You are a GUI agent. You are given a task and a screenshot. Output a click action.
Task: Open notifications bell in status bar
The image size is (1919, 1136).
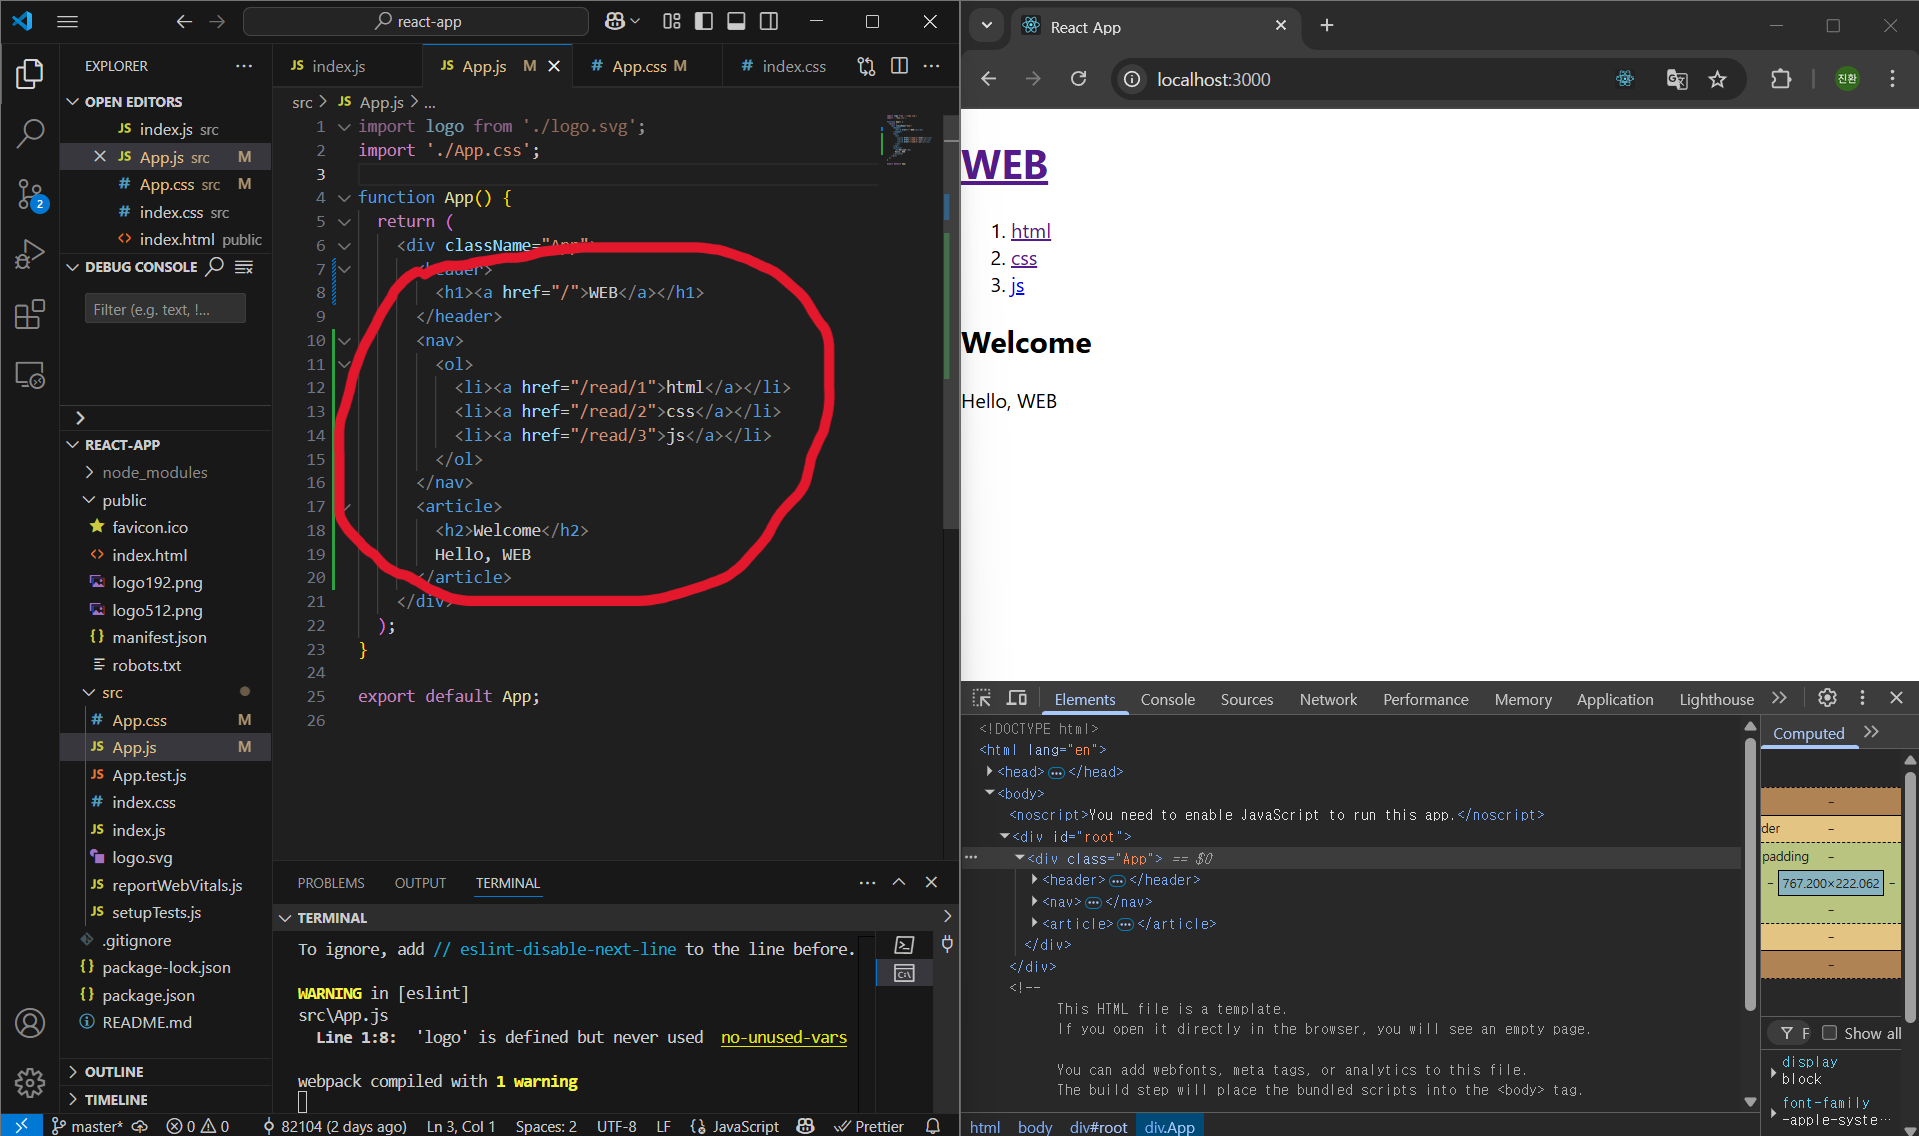coord(932,1126)
